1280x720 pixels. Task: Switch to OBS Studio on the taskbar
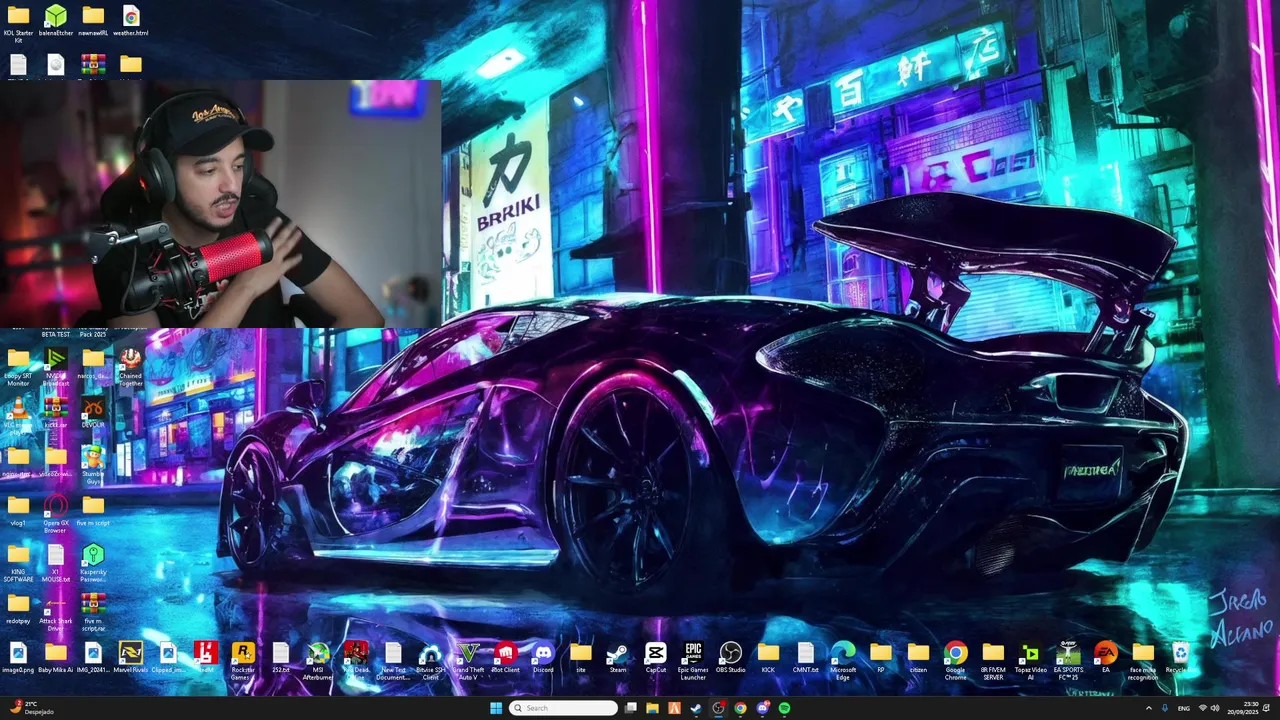(x=718, y=708)
